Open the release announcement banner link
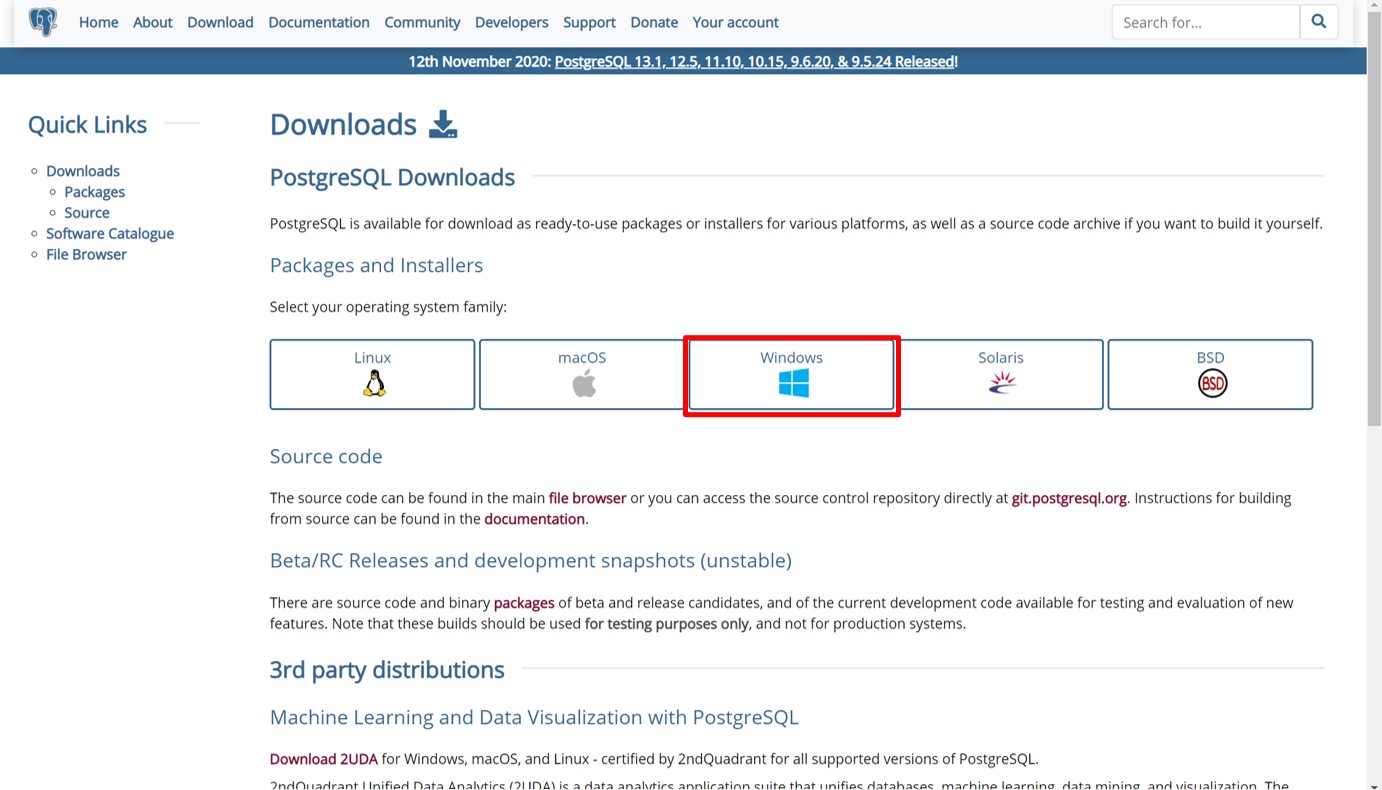Image resolution: width=1382 pixels, height=790 pixels. [x=754, y=62]
